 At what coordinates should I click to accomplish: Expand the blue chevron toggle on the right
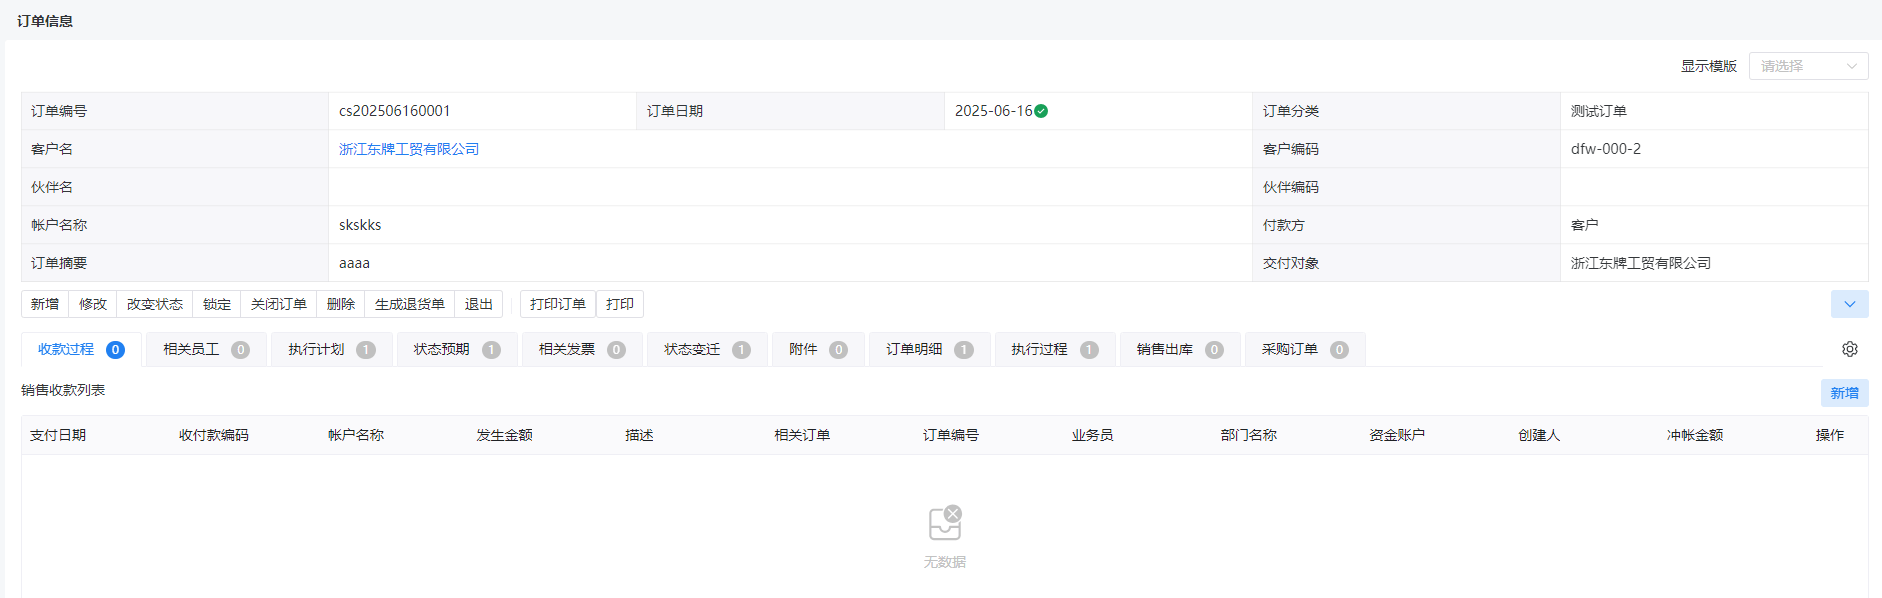click(x=1849, y=304)
